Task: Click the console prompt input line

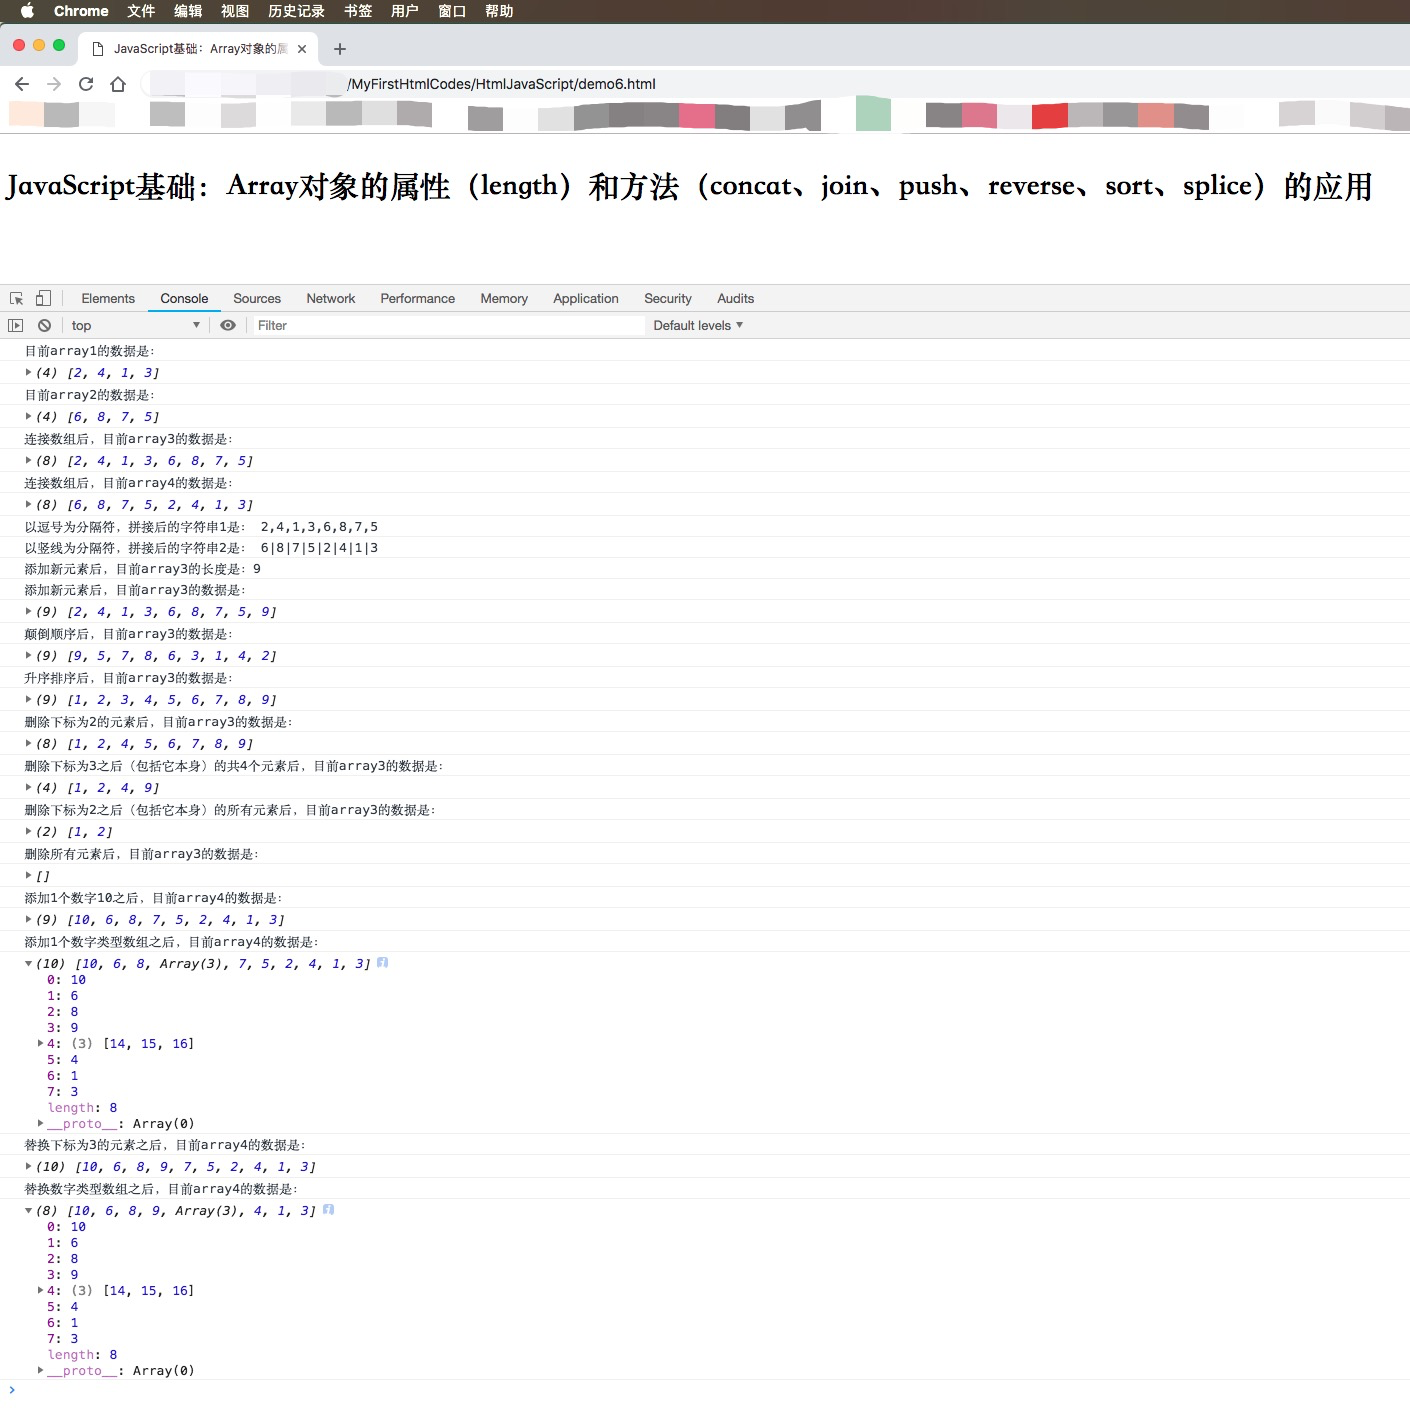Action: pos(705,1390)
